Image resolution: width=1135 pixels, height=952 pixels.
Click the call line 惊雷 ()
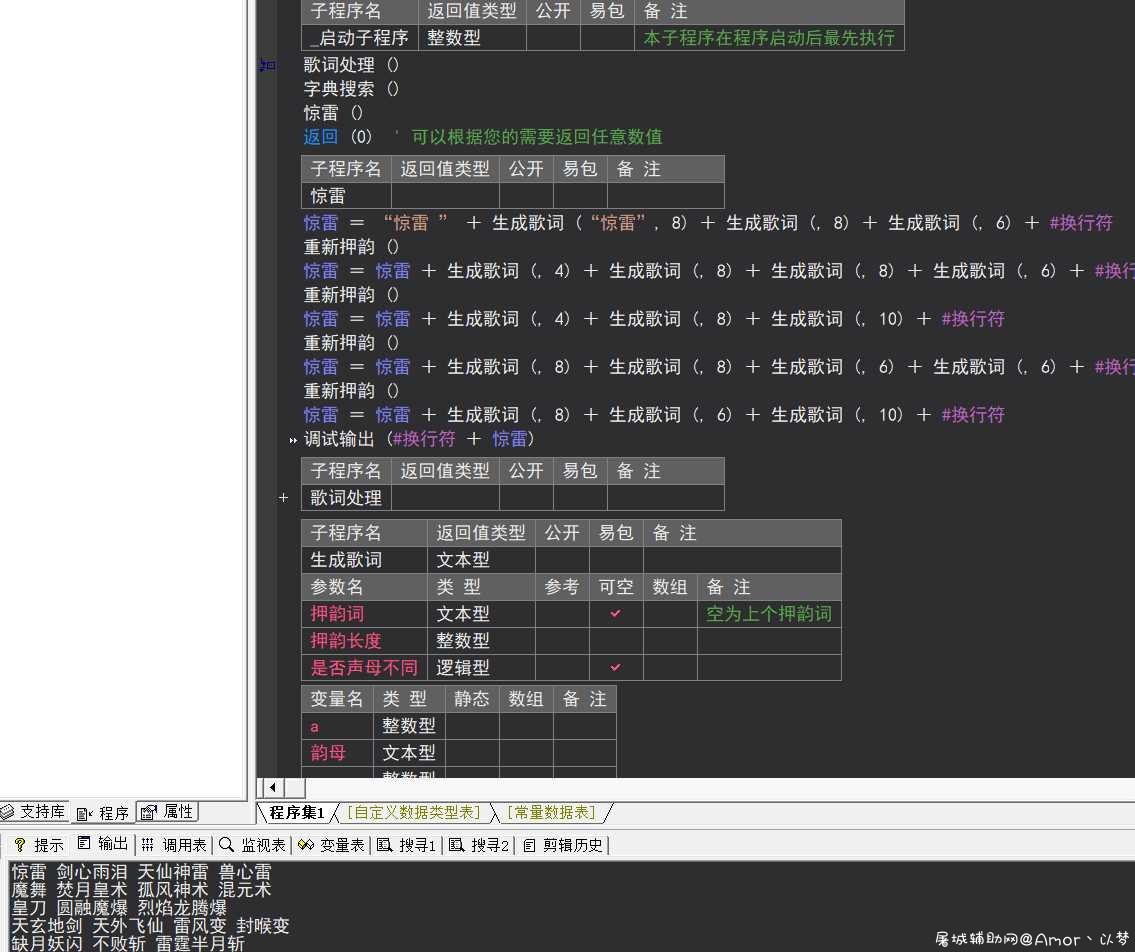(333, 113)
